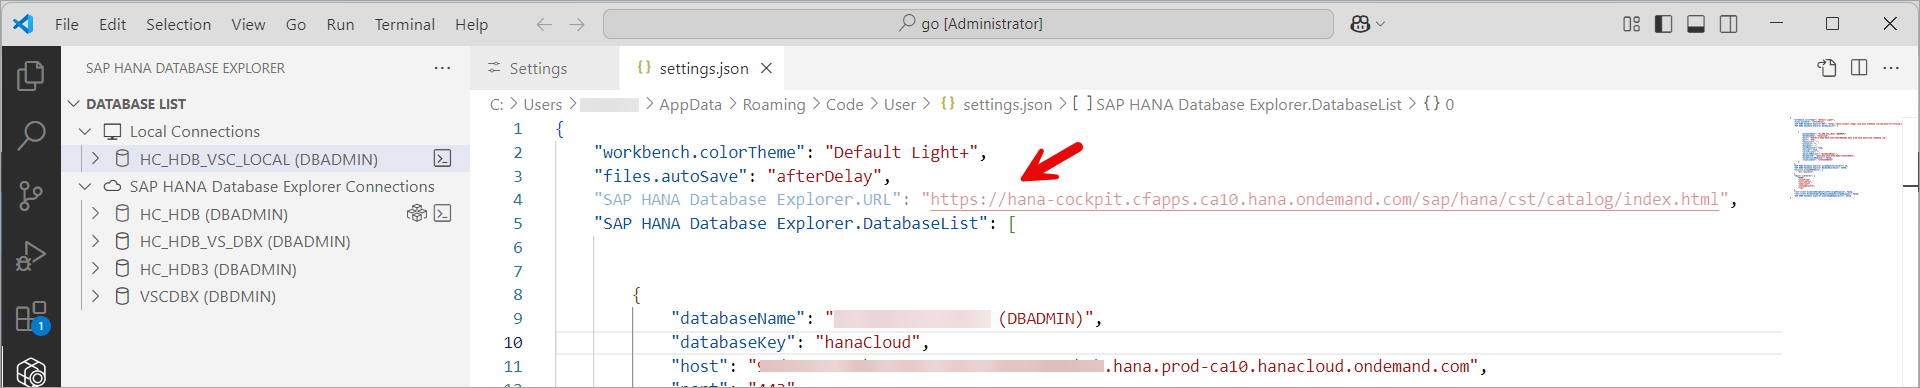Screen dimensions: 1920x388
Task: Click the Roaming breadcrumb segment
Action: [773, 104]
